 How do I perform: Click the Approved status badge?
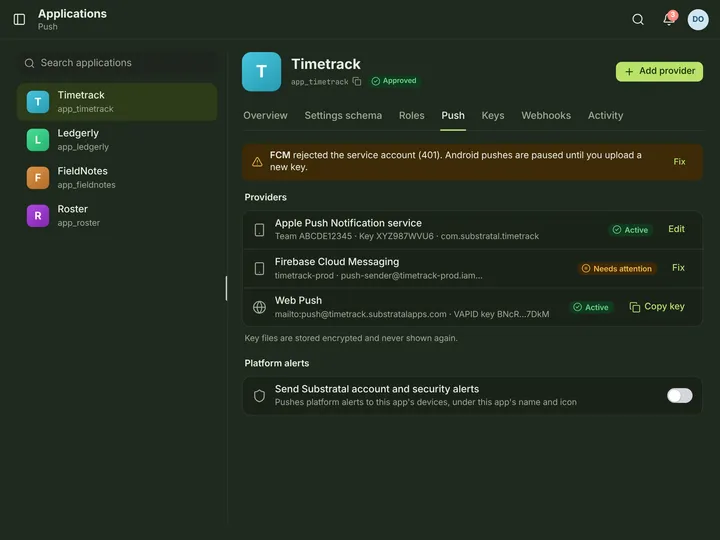click(394, 81)
